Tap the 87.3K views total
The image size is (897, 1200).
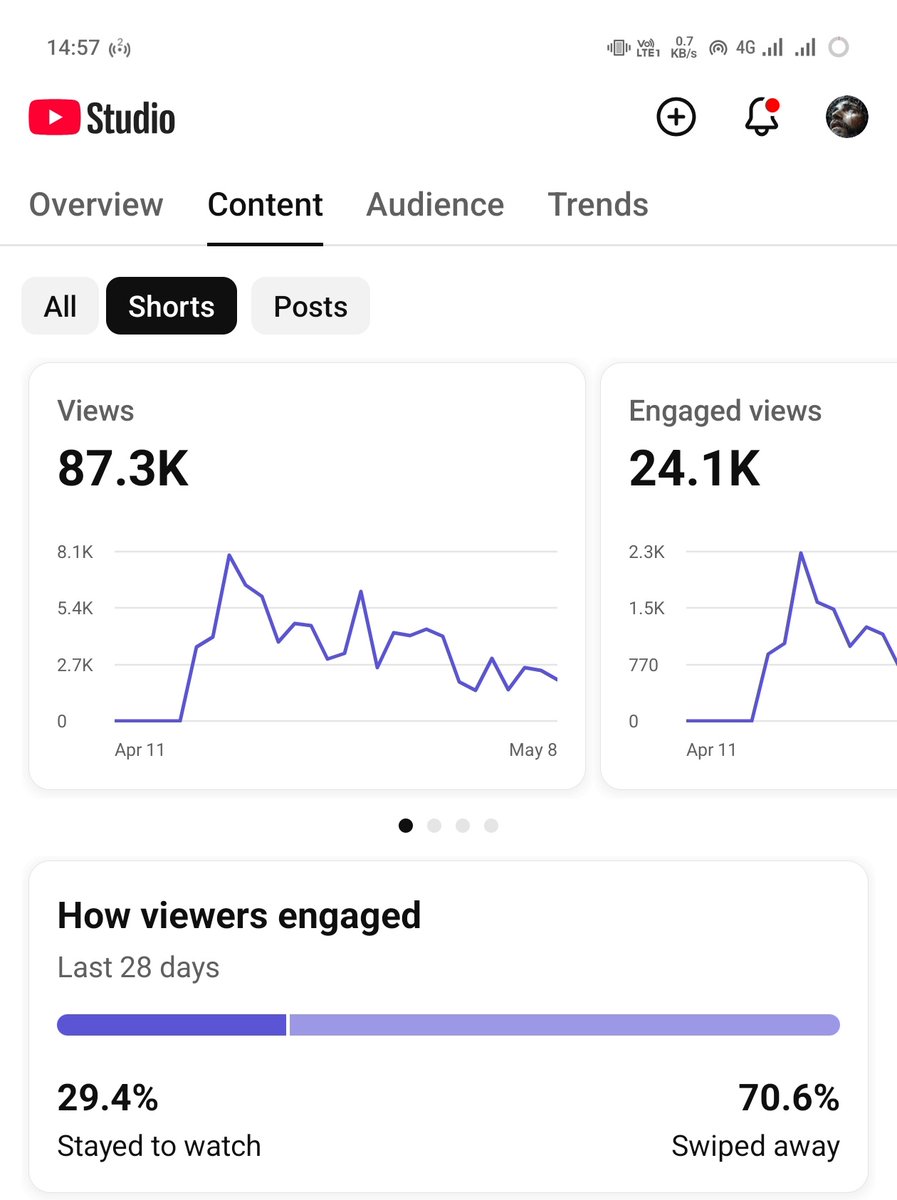(123, 468)
